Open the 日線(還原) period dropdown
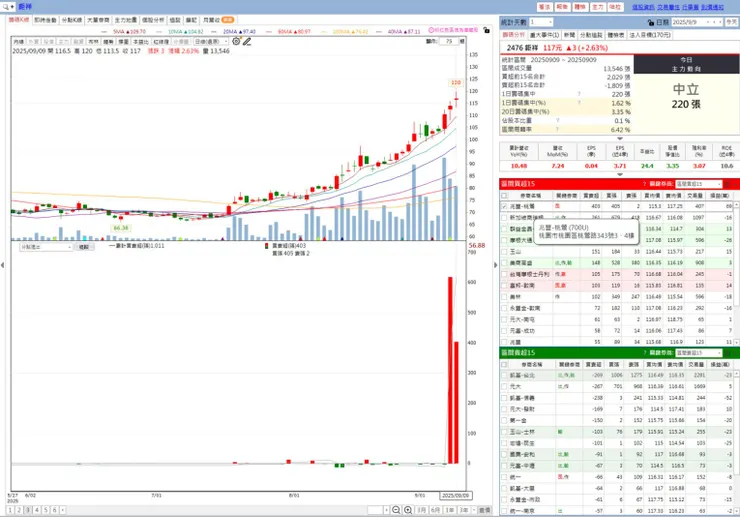 point(211,42)
